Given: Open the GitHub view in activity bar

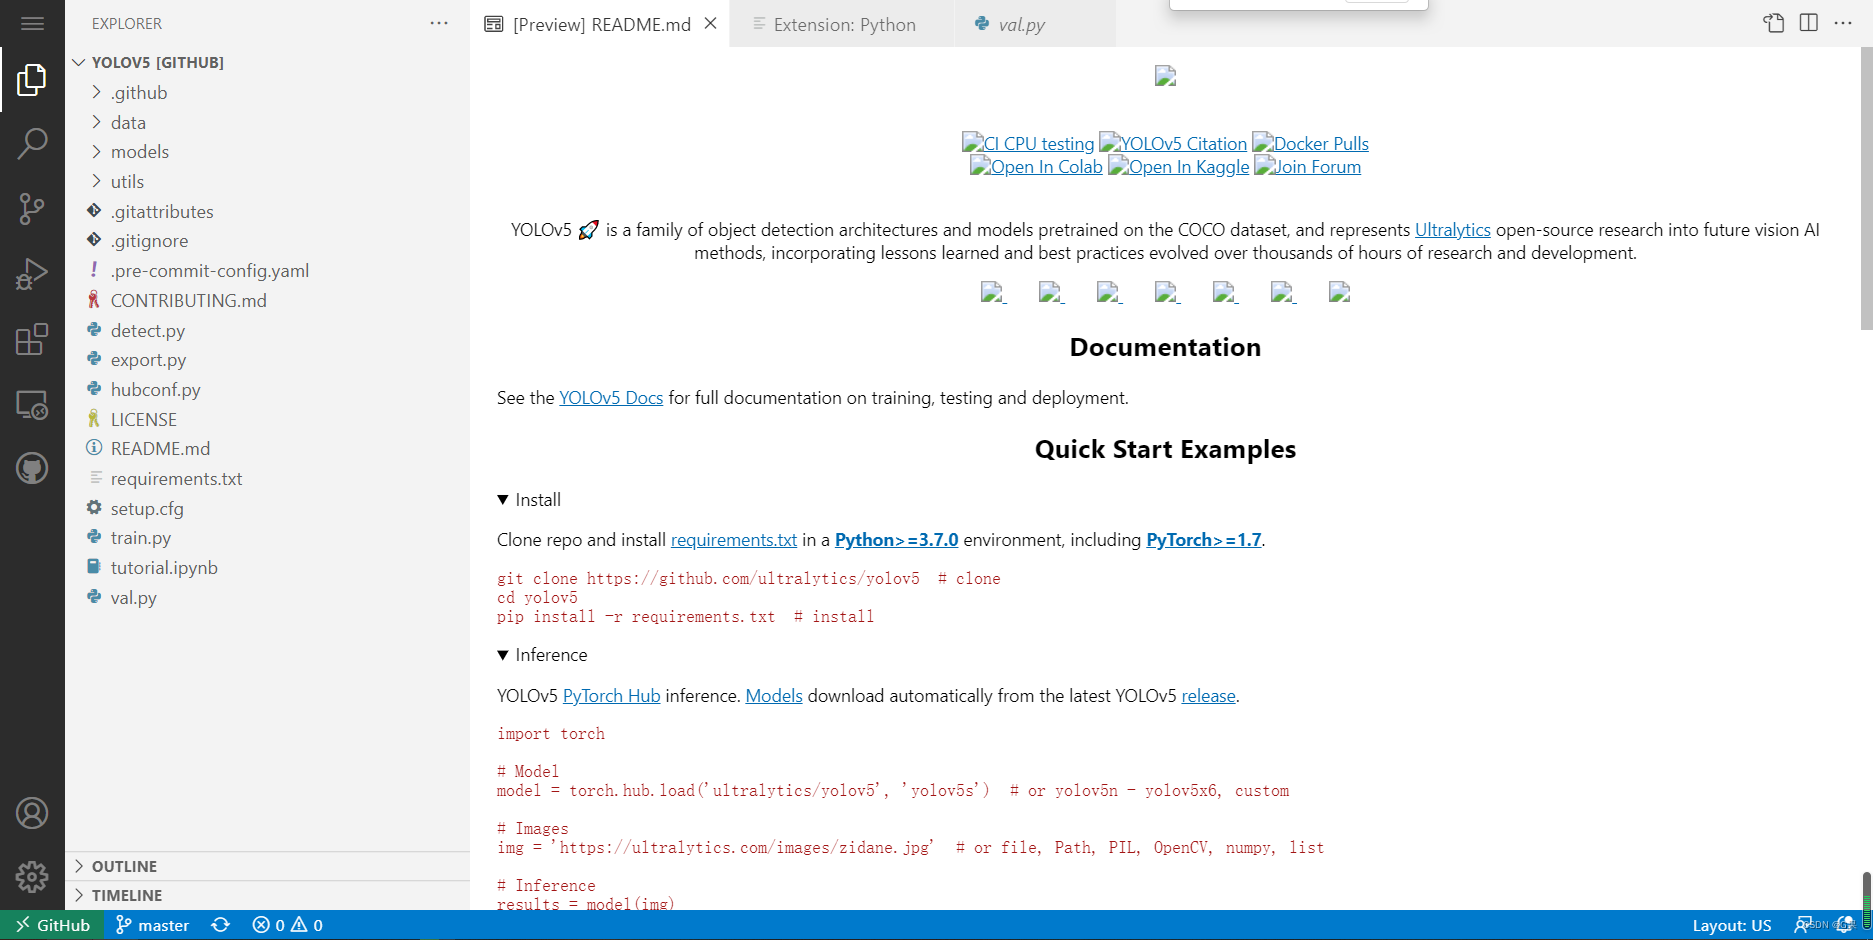Looking at the screenshot, I should click(x=32, y=468).
